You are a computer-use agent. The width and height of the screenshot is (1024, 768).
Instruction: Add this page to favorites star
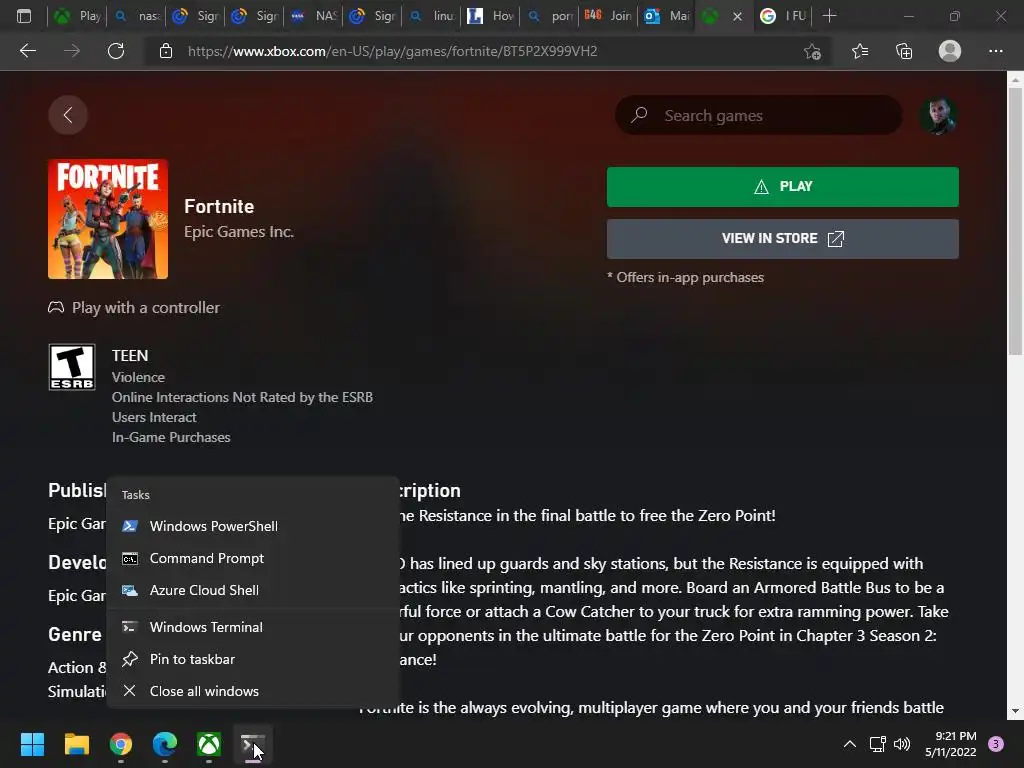[812, 51]
